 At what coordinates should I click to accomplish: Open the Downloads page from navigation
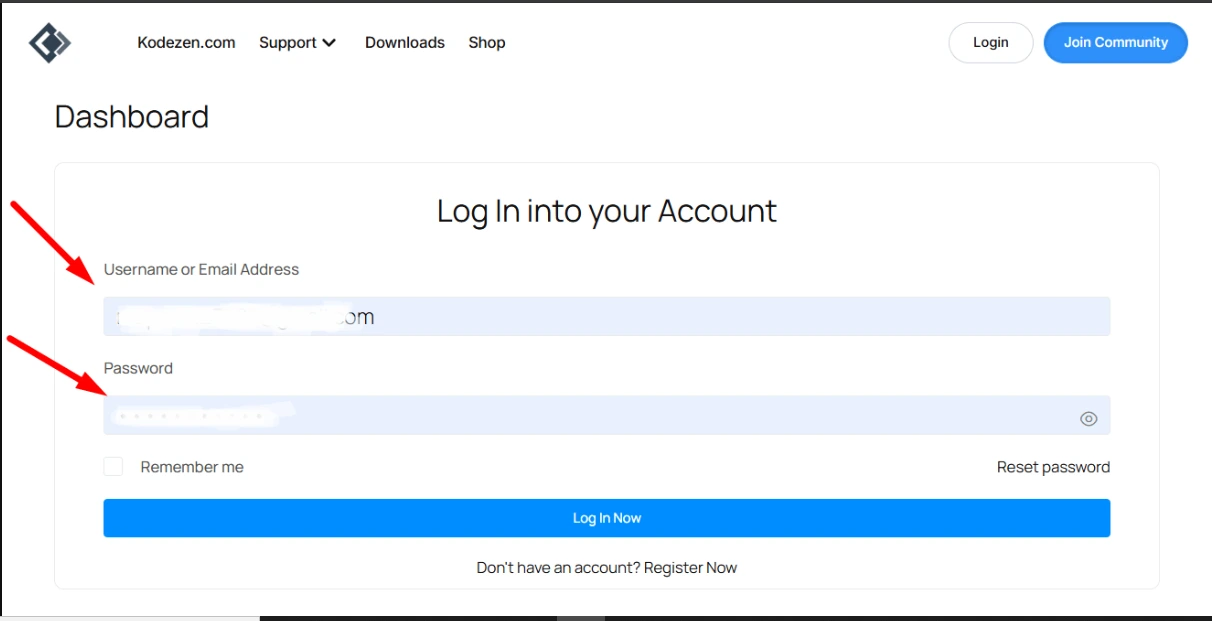(405, 42)
